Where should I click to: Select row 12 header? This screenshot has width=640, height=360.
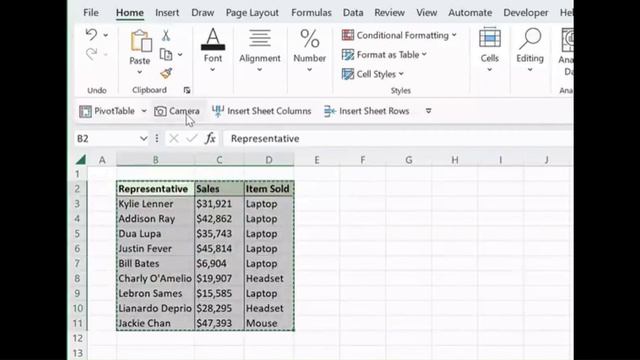point(78,338)
